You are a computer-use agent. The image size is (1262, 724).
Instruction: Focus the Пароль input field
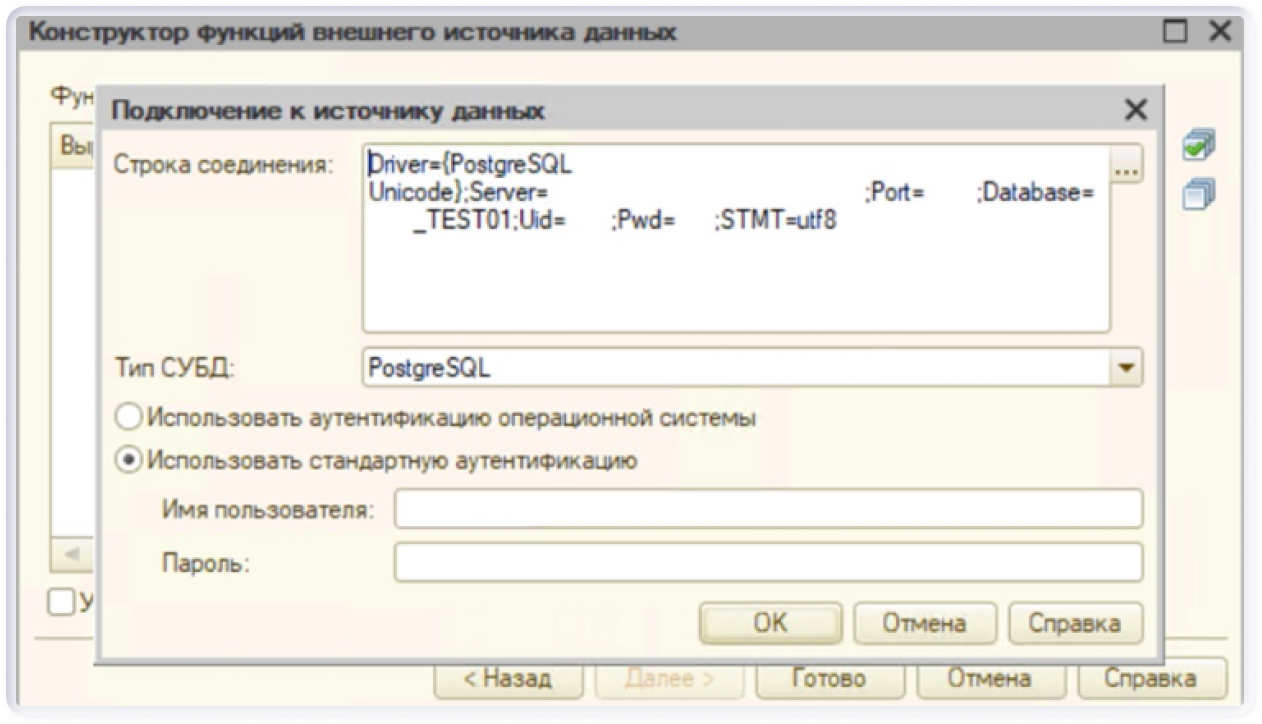pos(767,562)
